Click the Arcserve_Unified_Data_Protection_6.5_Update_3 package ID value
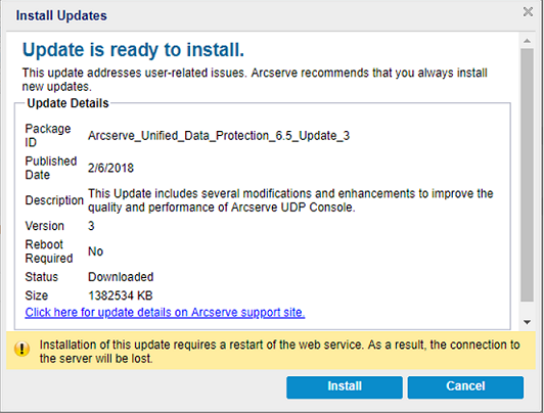Screen dimensions: 544x413 pyautogui.click(x=219, y=136)
